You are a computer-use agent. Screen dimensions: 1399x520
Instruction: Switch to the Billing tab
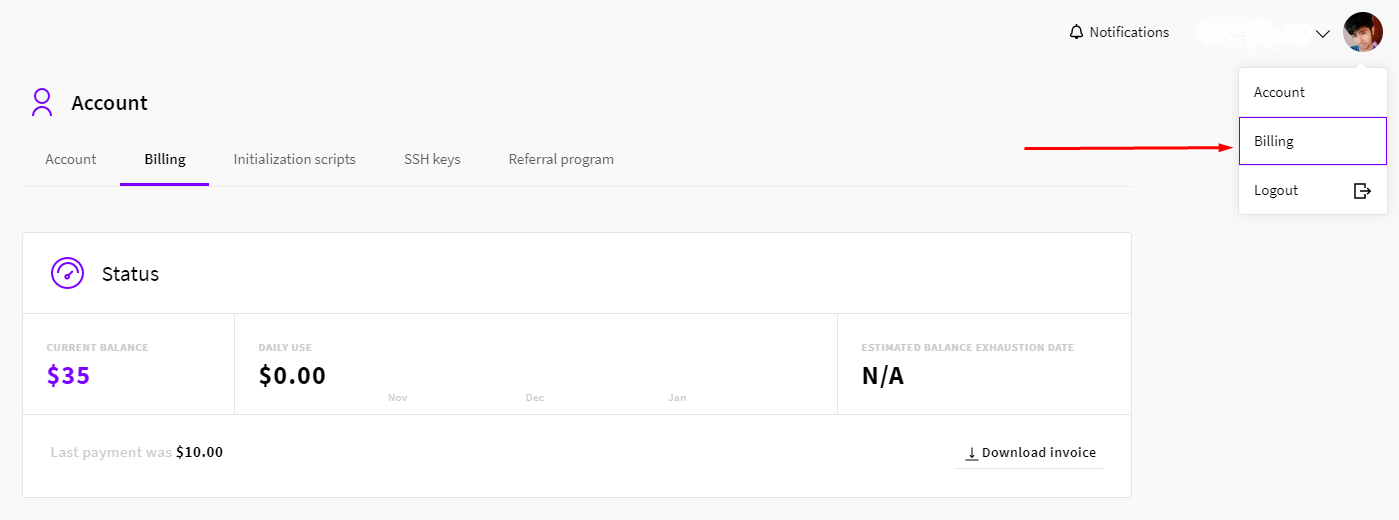(x=165, y=159)
